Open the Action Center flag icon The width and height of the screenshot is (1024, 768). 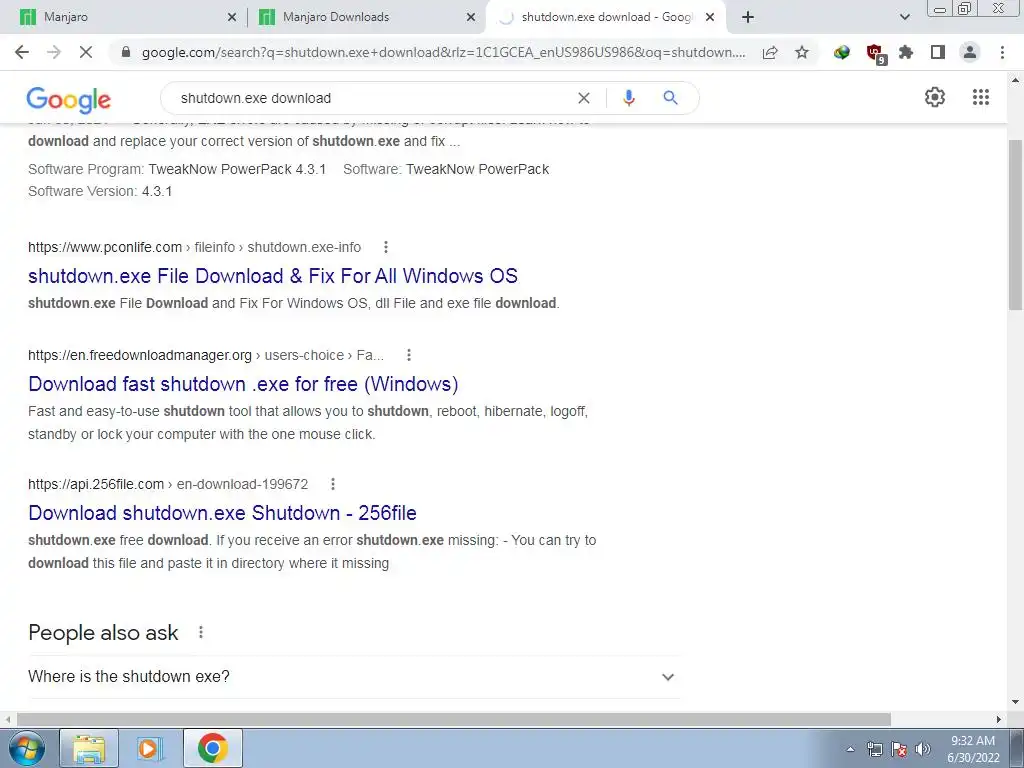pos(899,749)
